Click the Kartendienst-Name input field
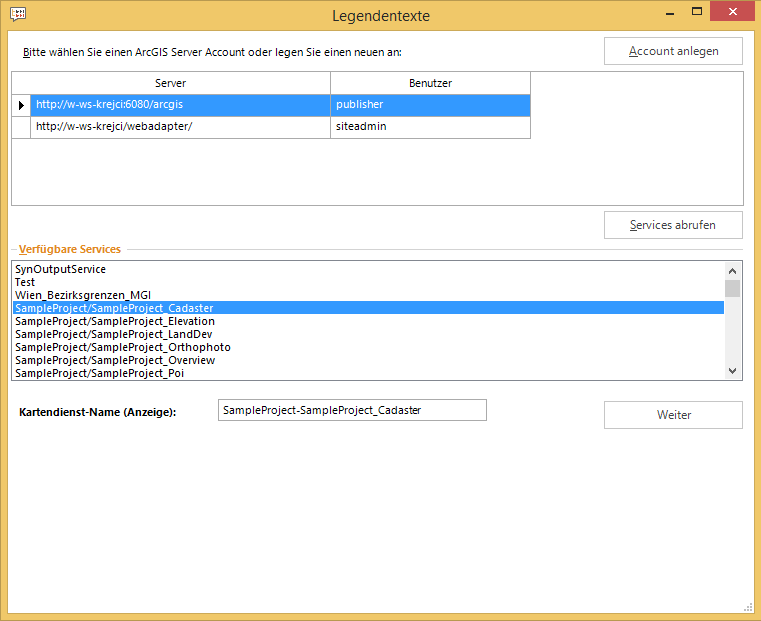The width and height of the screenshot is (761, 621). (x=351, y=410)
